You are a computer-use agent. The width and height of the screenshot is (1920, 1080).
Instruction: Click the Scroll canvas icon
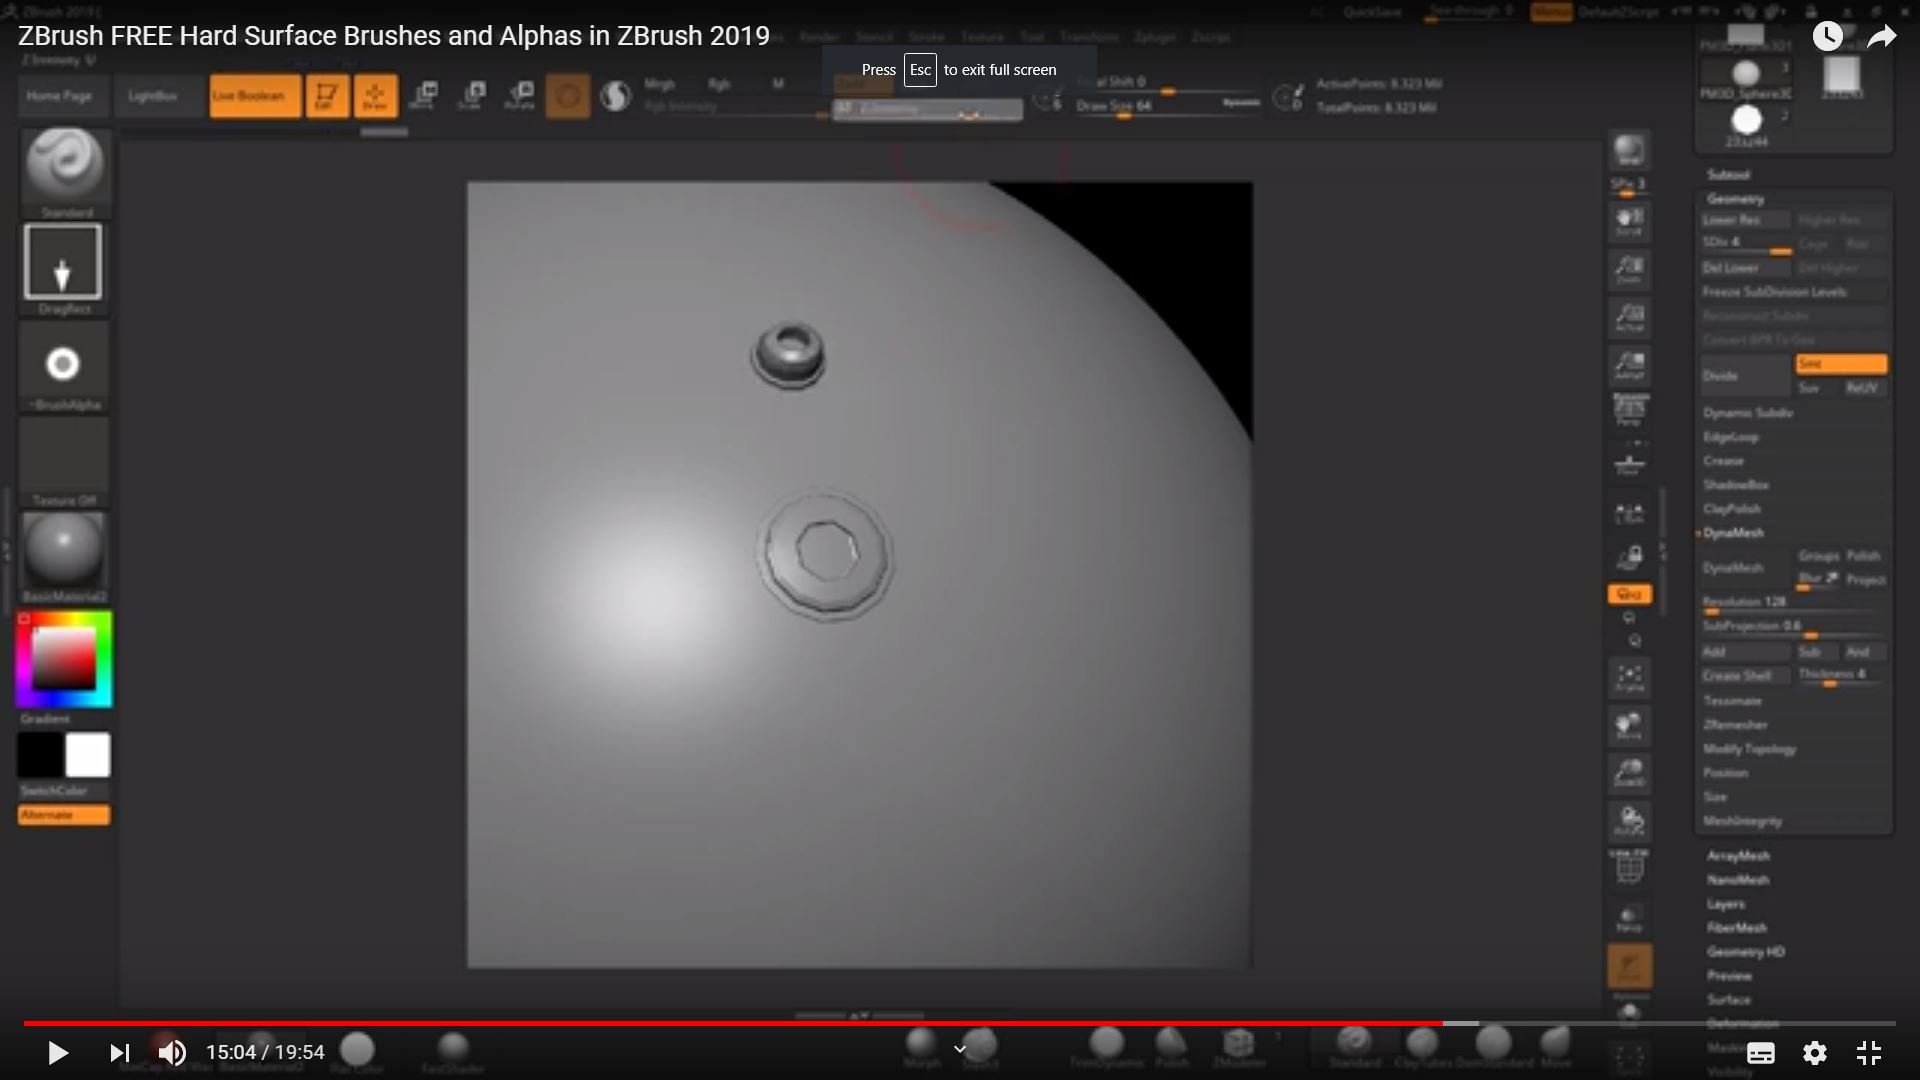(x=1629, y=222)
